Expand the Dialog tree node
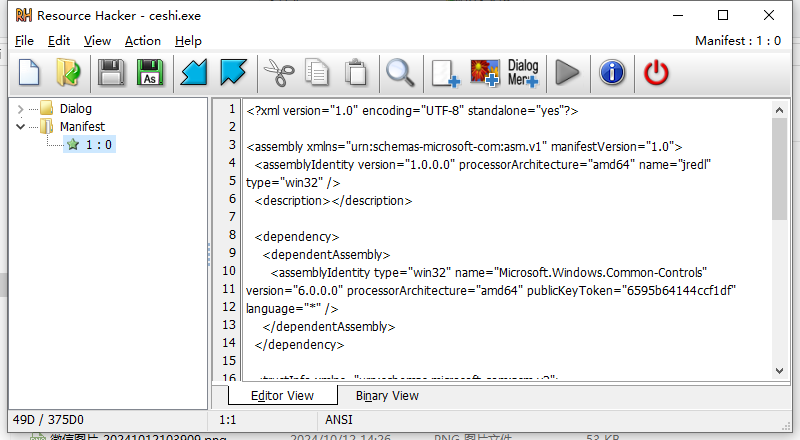 point(21,109)
